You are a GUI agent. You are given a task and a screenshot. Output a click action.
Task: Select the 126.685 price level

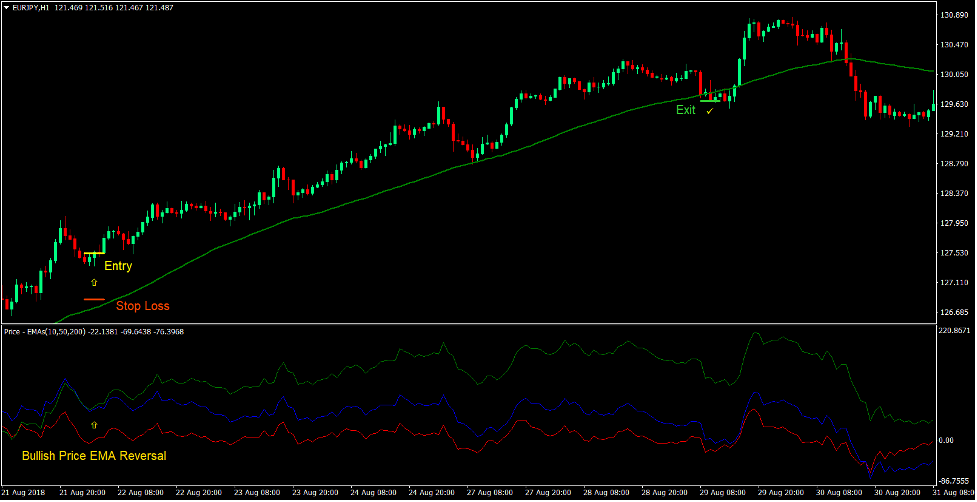tap(953, 312)
